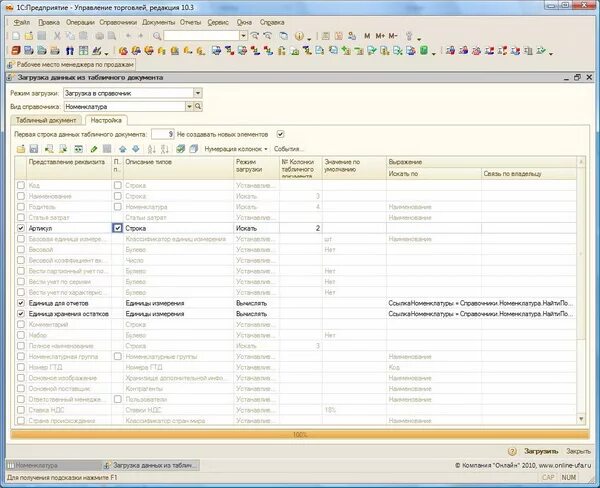Click the binoculars find icon
600x488 pixels.
pos(70,51)
